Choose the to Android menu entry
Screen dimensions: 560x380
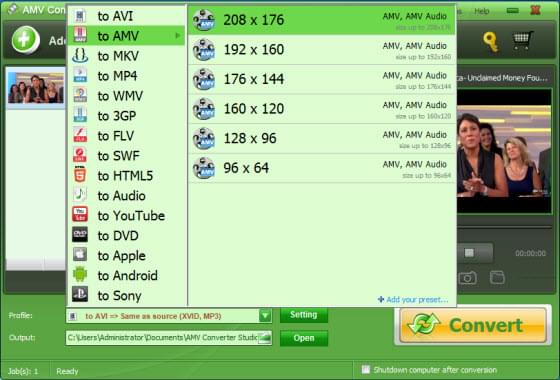pos(126,276)
